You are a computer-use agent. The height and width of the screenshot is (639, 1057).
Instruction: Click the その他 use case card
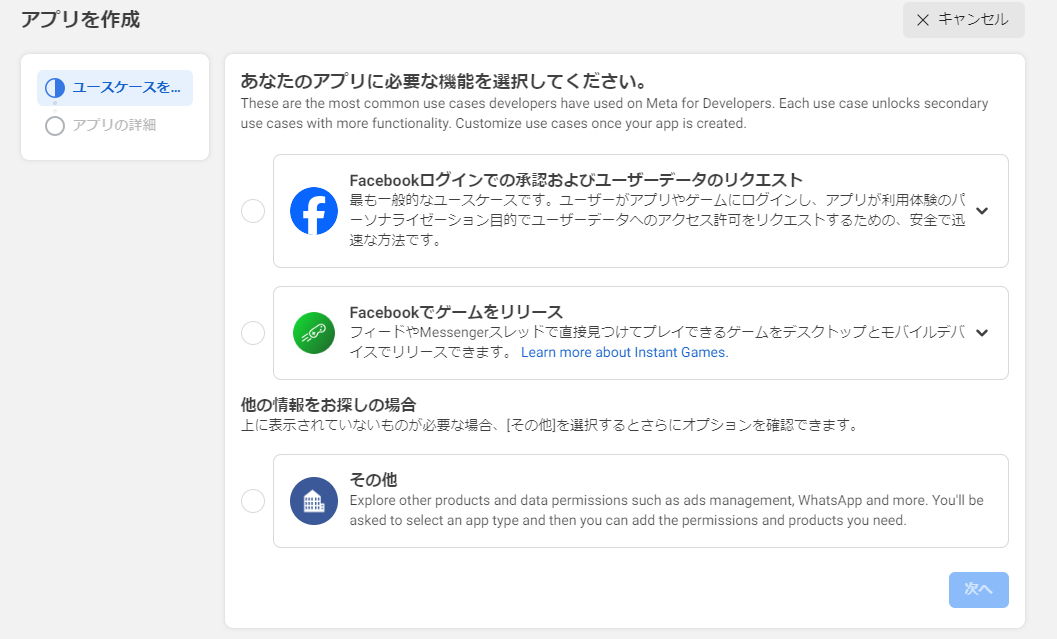click(x=640, y=500)
